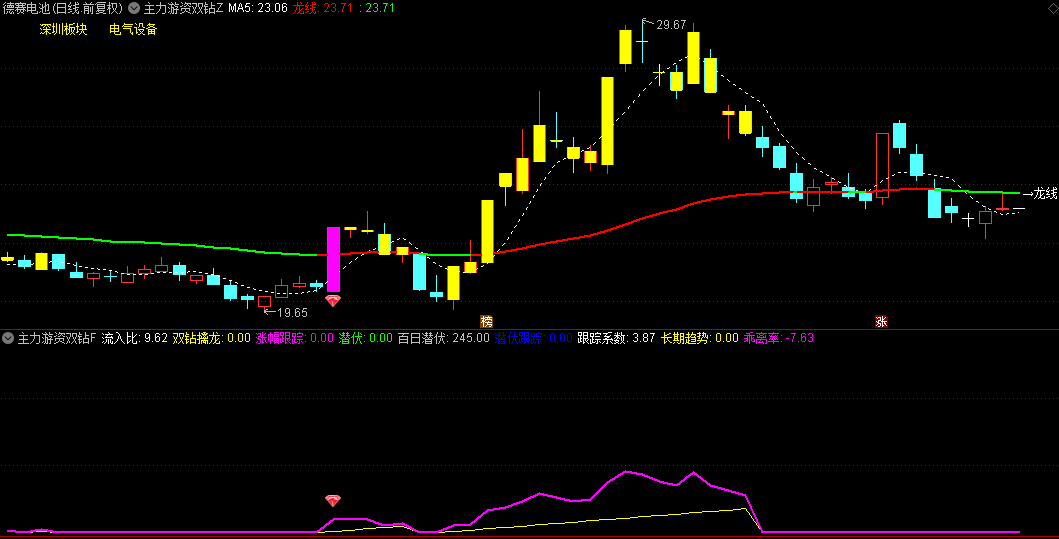
Task: Click the hollow red candle above 涨 marker
Action: pos(882,165)
